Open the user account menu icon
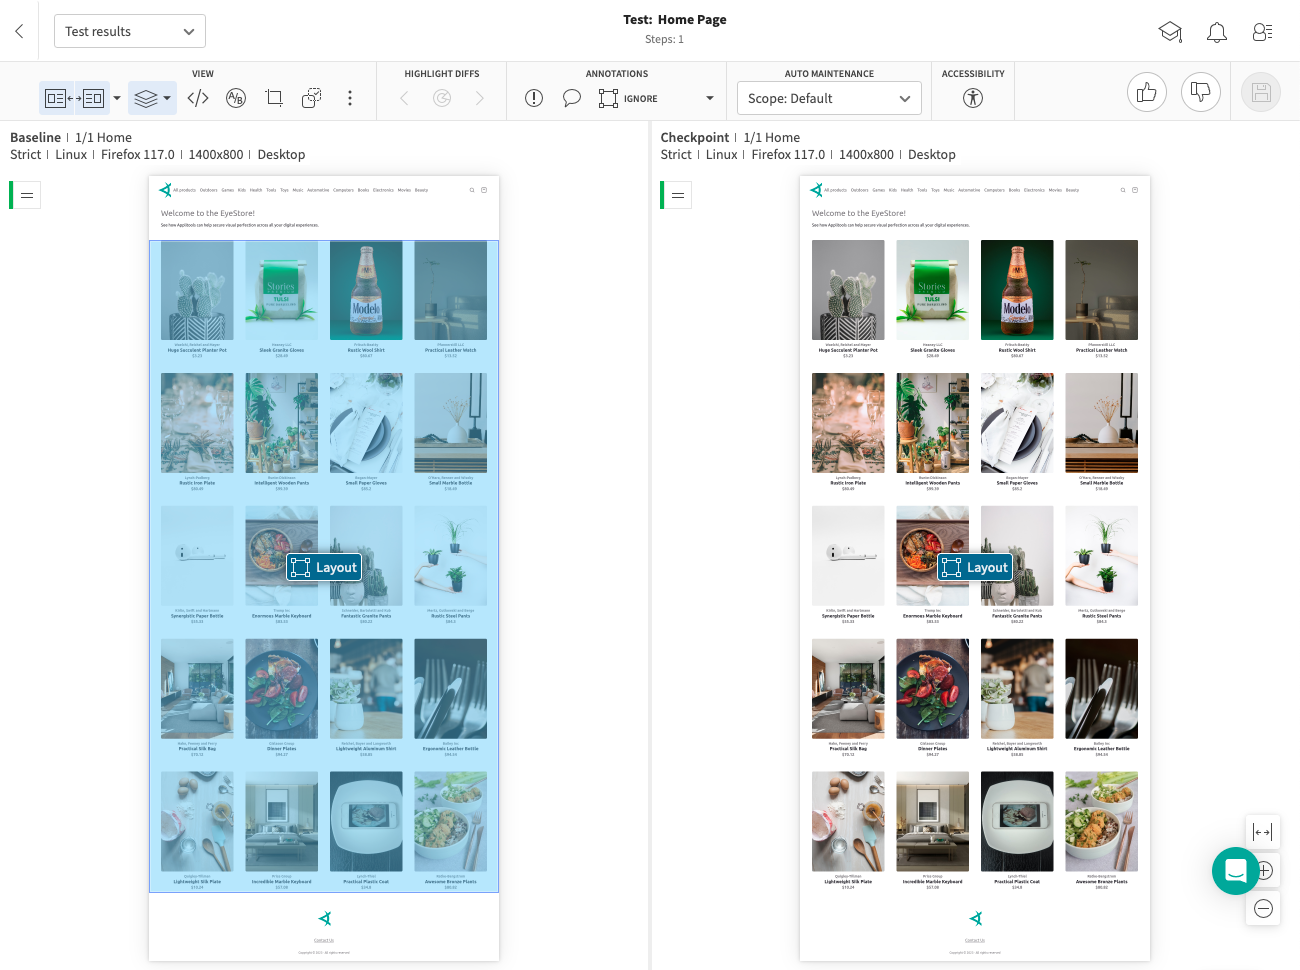This screenshot has height=970, width=1300. tap(1262, 32)
